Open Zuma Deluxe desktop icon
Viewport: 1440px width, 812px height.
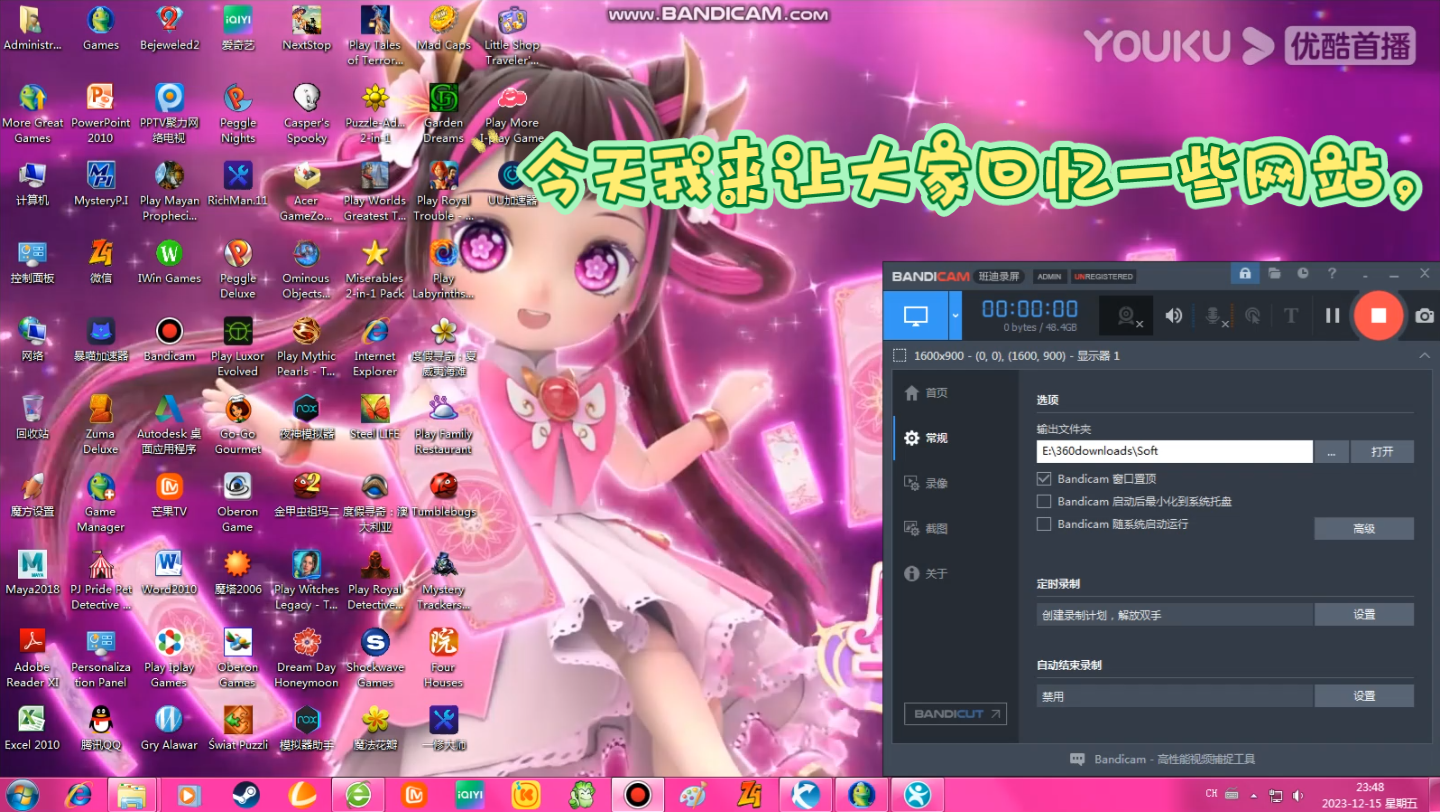click(100, 424)
